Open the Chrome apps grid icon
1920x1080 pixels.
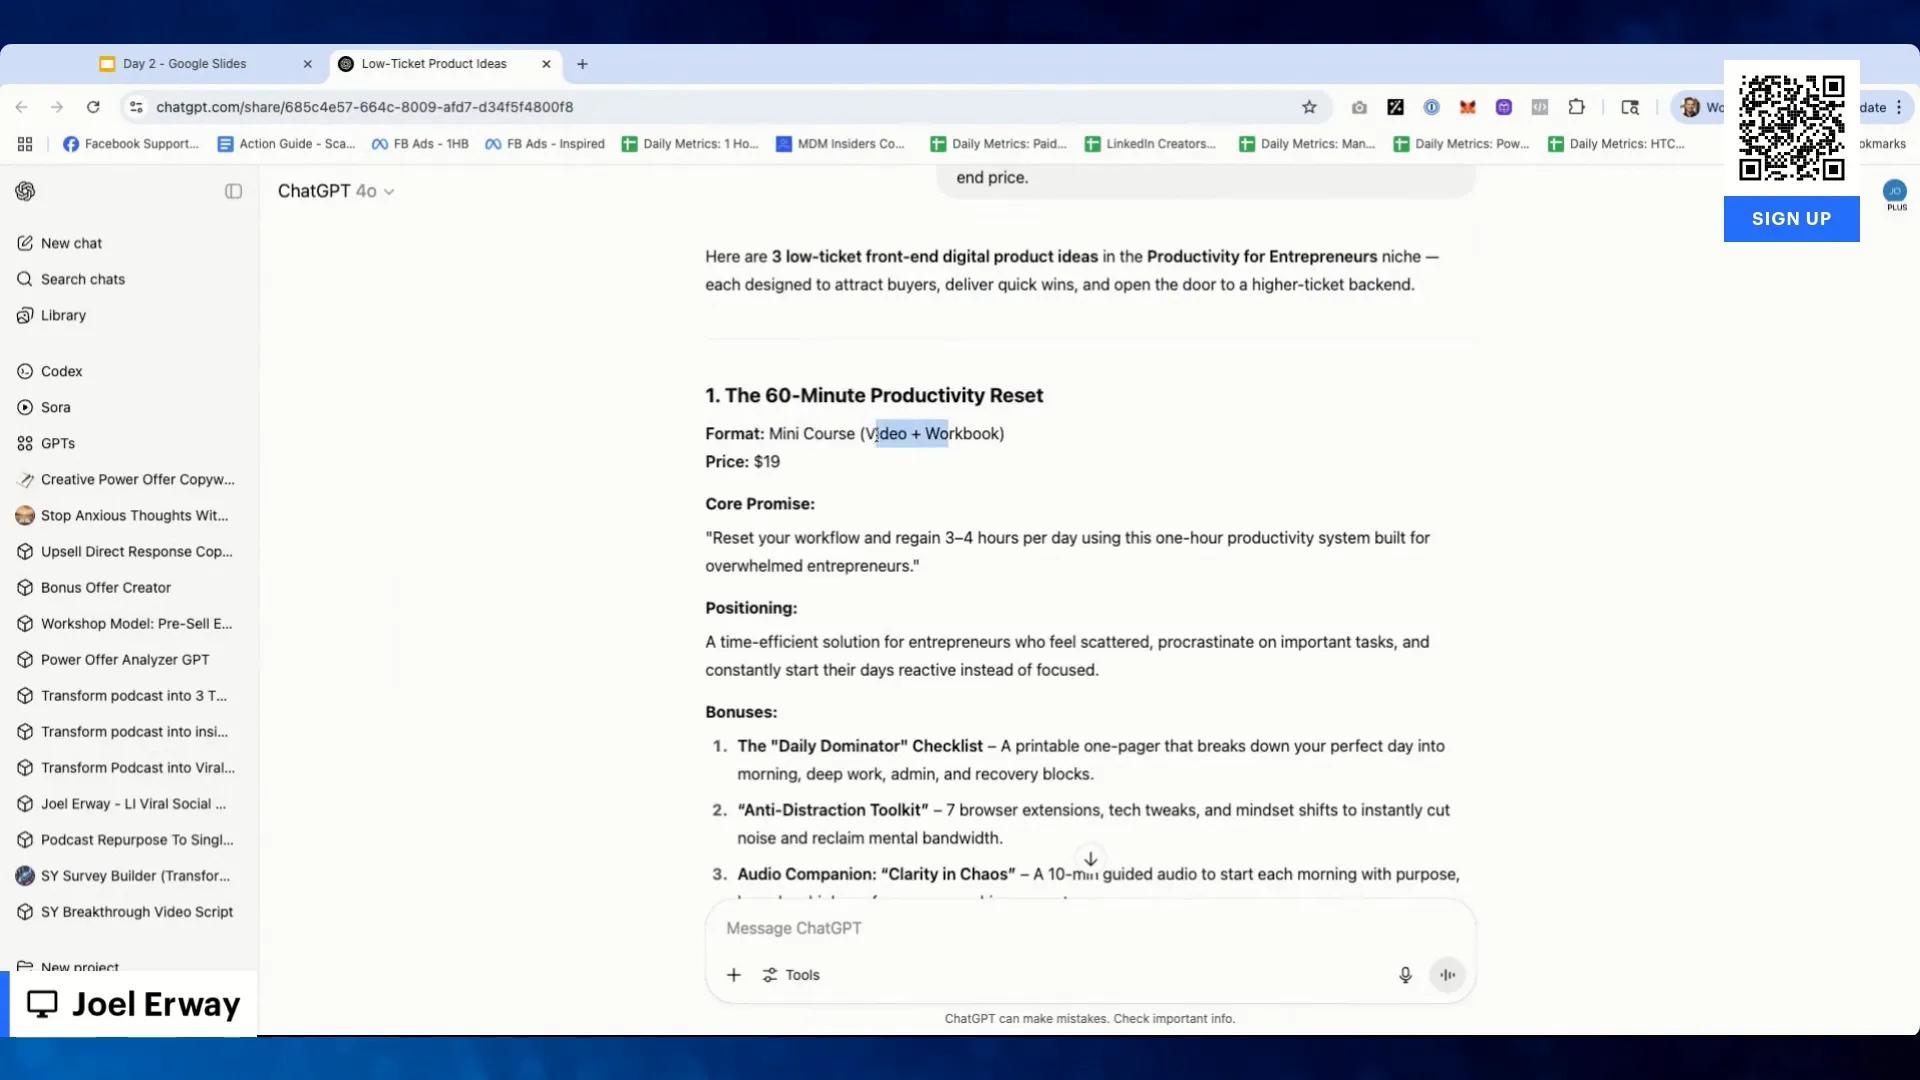[25, 144]
